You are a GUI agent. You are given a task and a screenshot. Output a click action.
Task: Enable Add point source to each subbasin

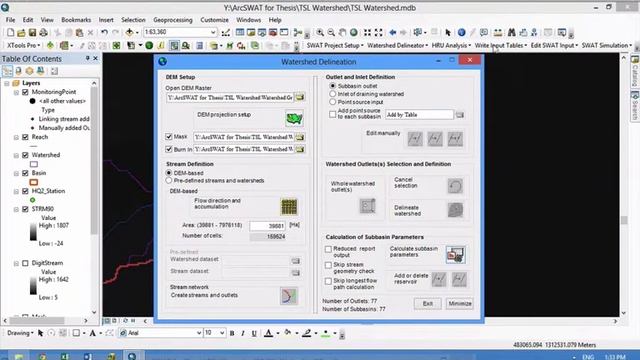point(333,114)
